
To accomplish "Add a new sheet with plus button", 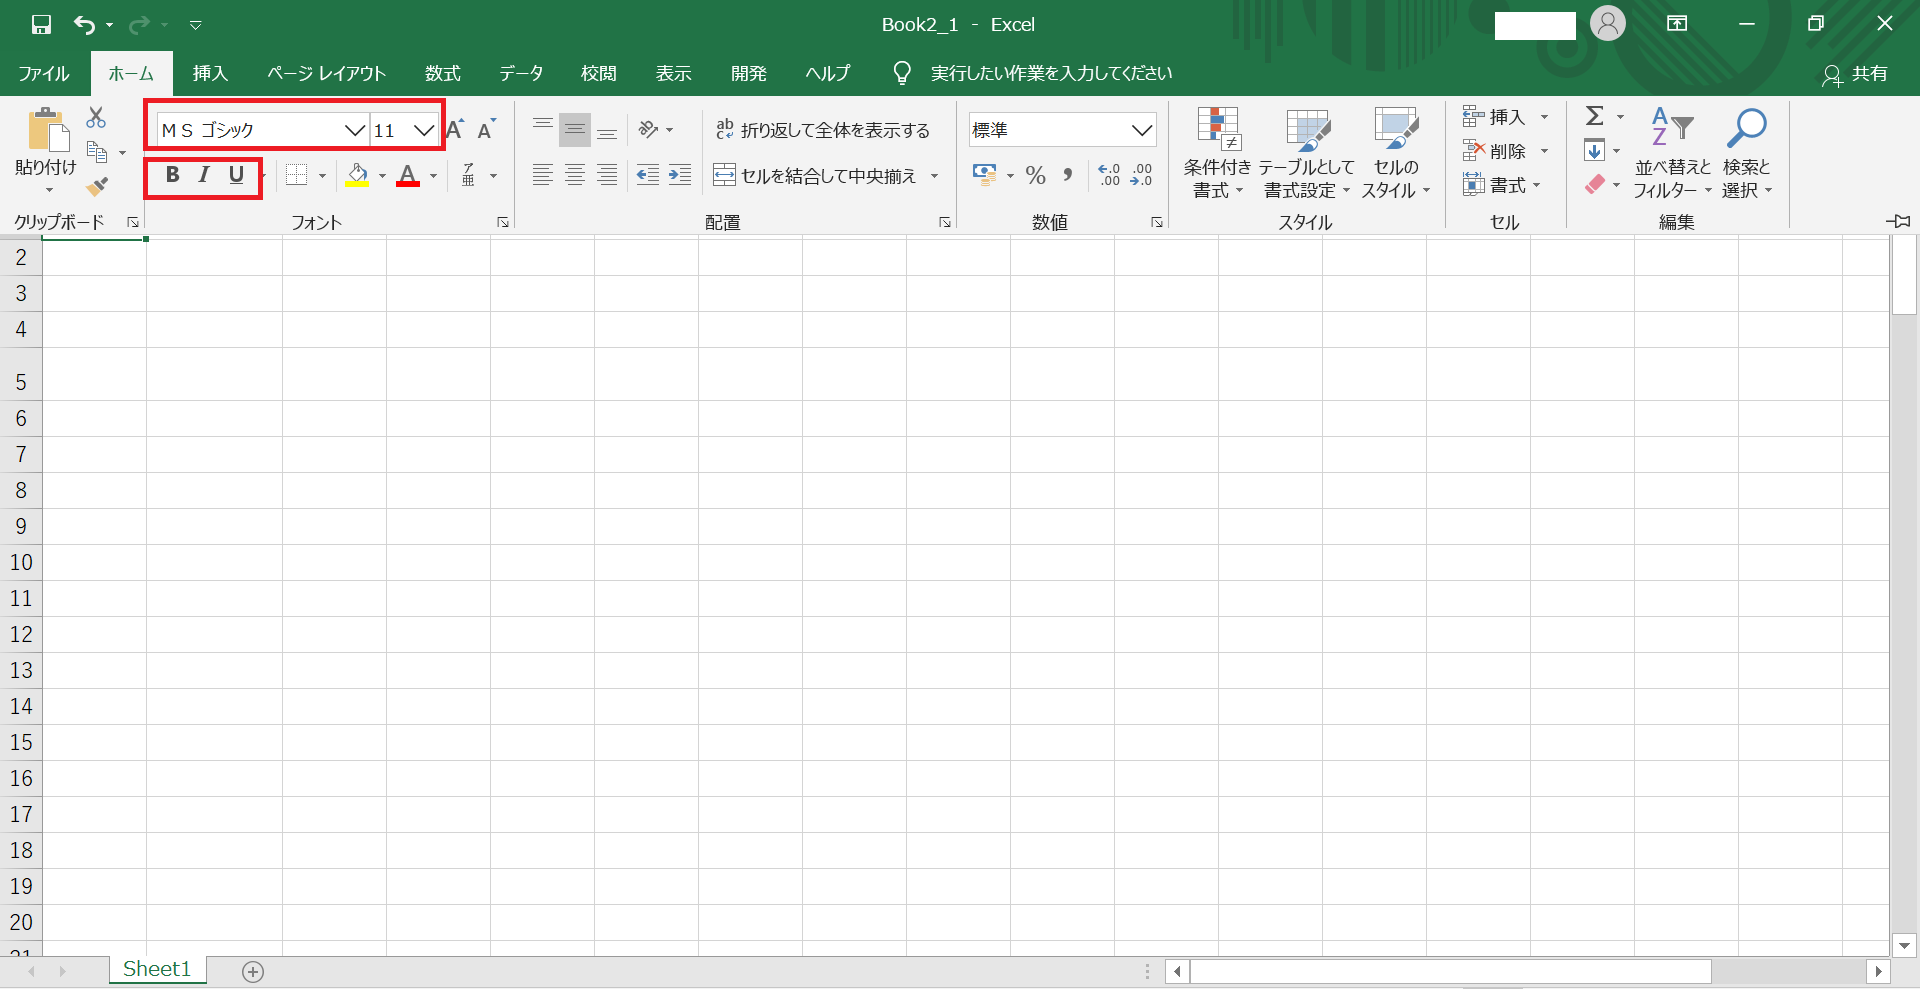I will pos(253,972).
